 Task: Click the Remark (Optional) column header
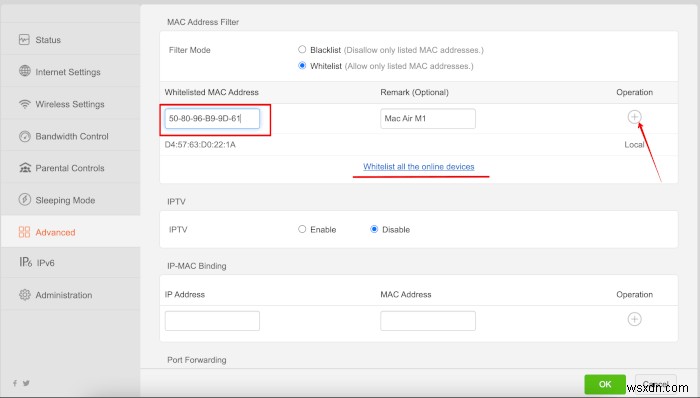tap(414, 92)
